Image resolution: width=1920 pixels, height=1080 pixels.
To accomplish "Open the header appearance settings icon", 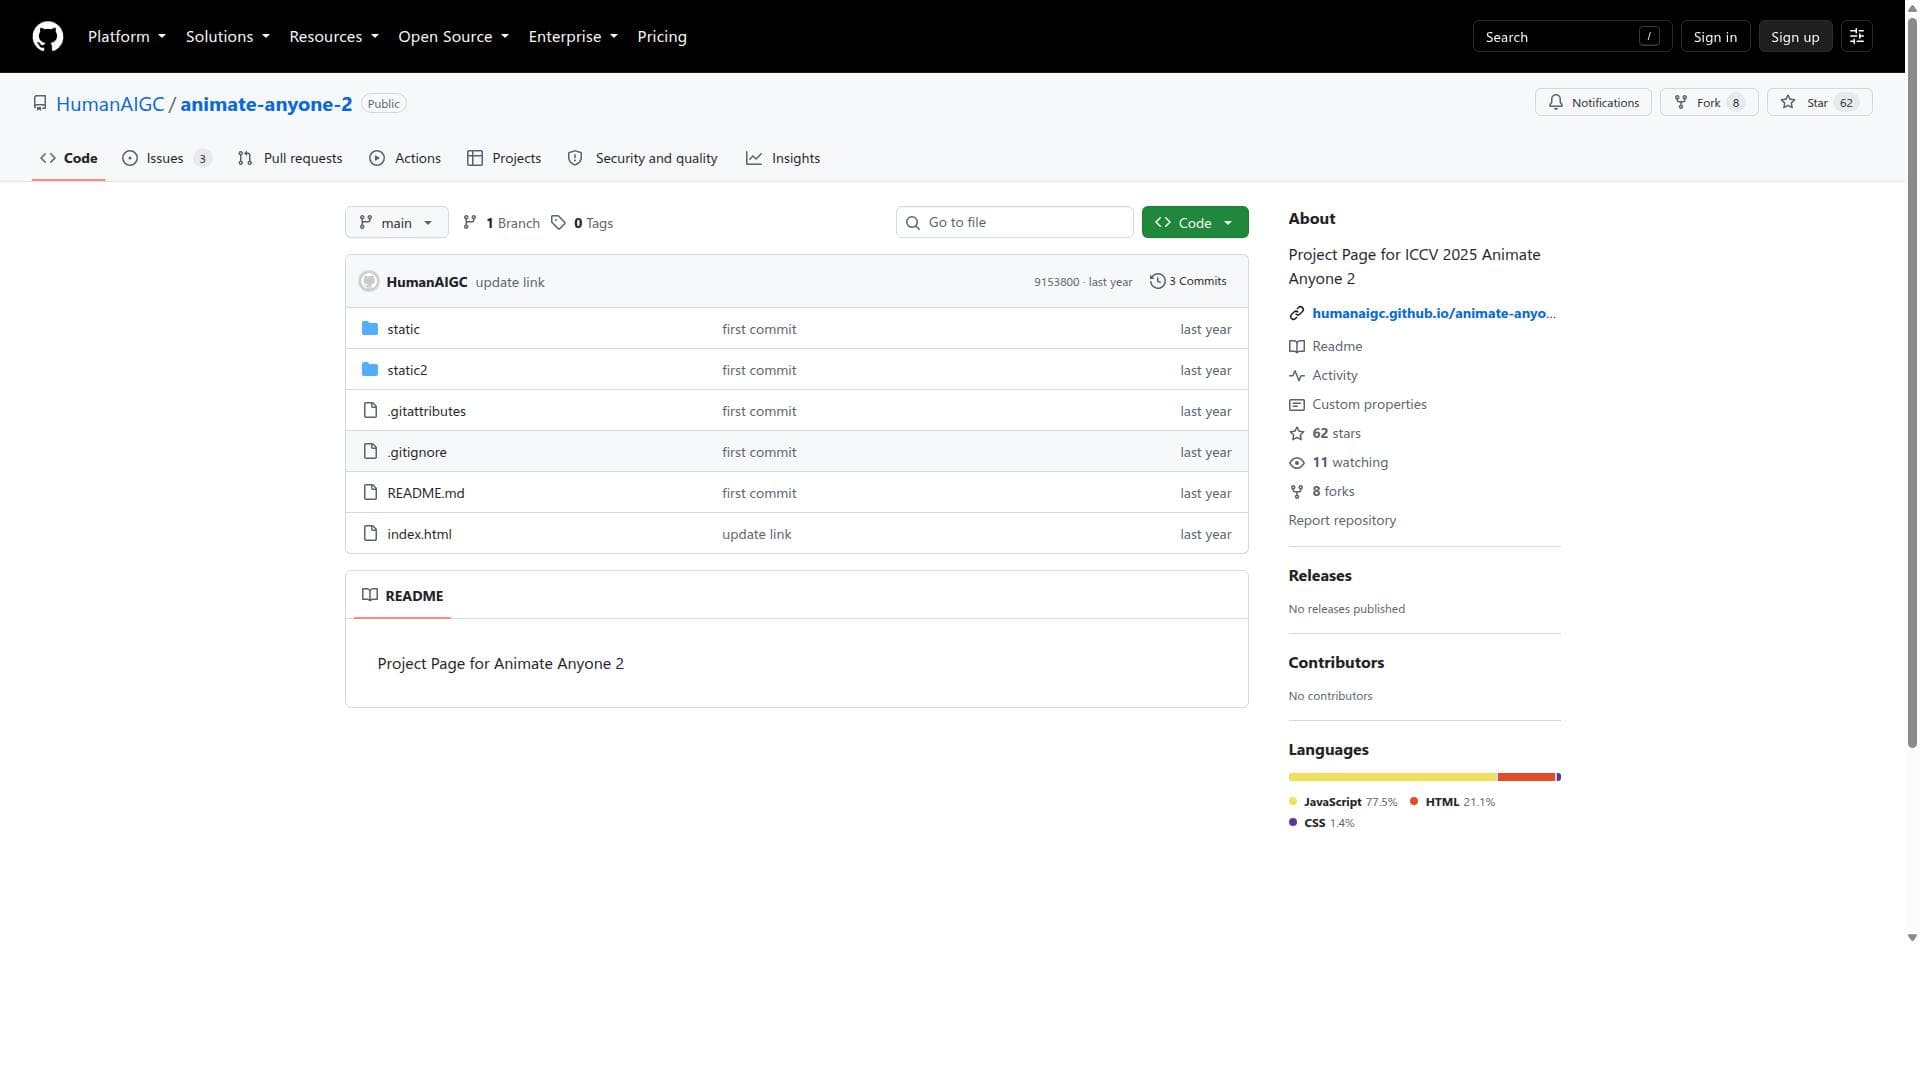I will point(1856,37).
